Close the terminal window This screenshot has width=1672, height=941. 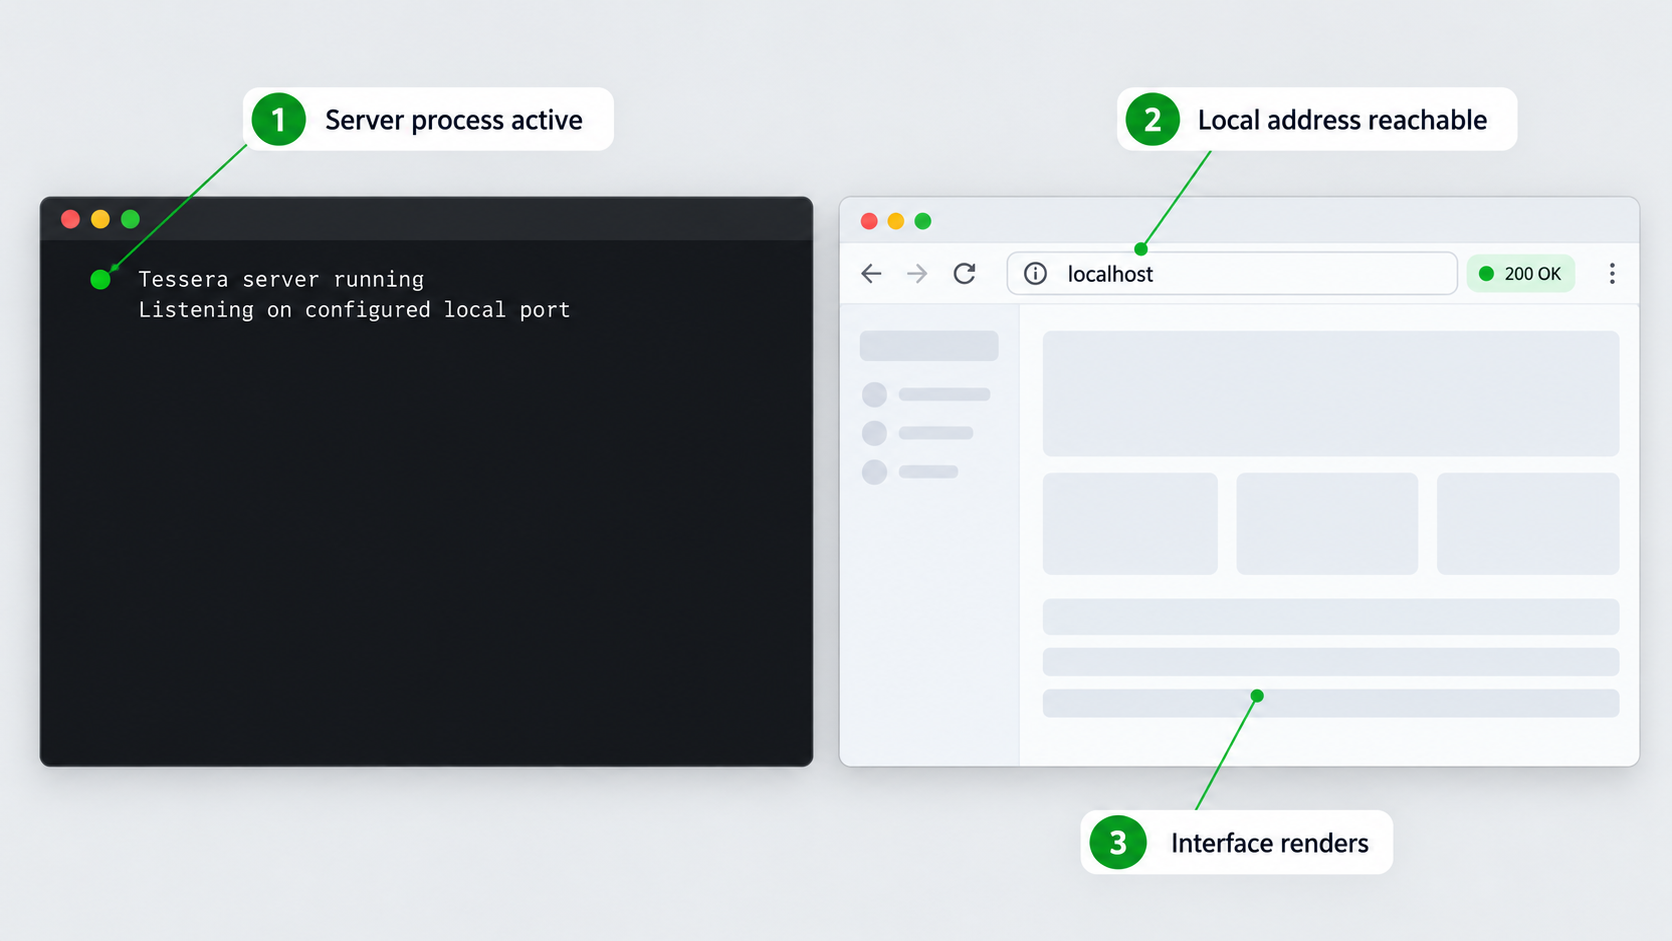70,219
